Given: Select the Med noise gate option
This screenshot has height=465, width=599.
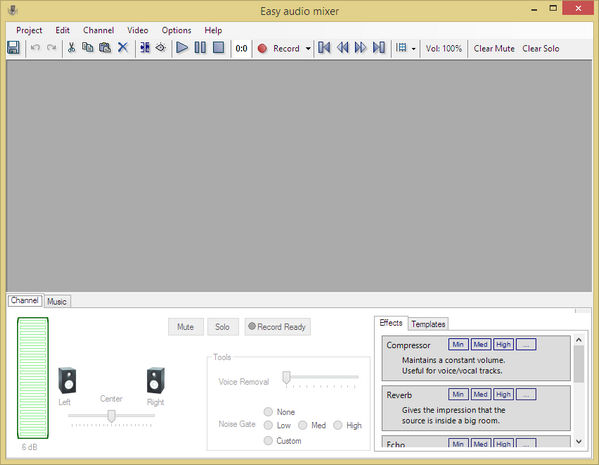Looking at the screenshot, I should [x=303, y=425].
